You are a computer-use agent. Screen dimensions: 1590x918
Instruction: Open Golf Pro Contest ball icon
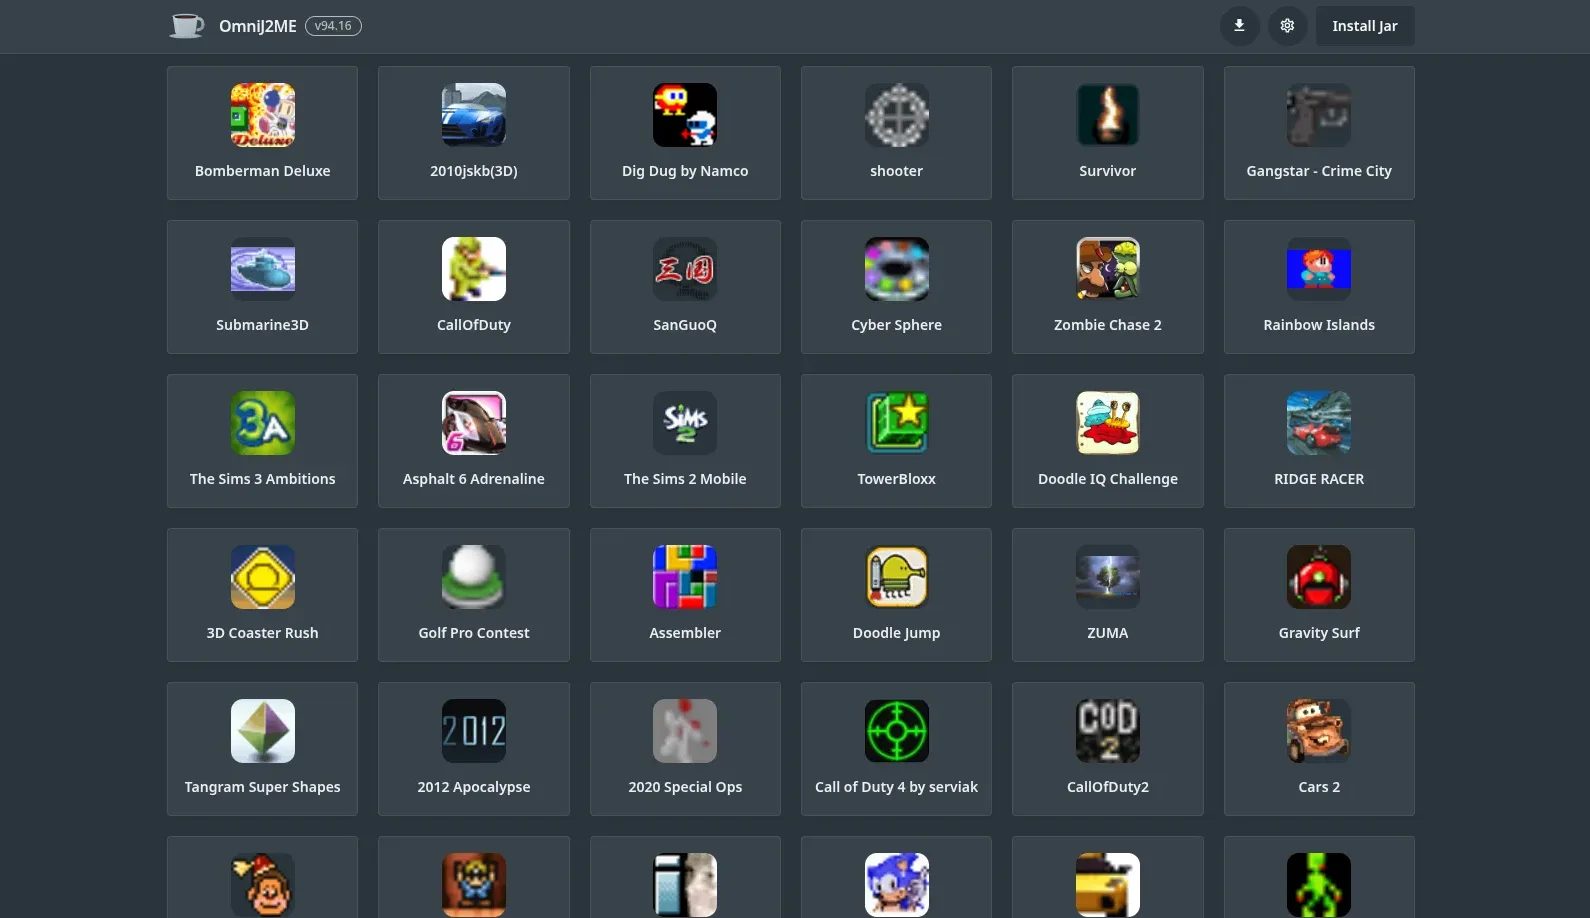pos(474,577)
